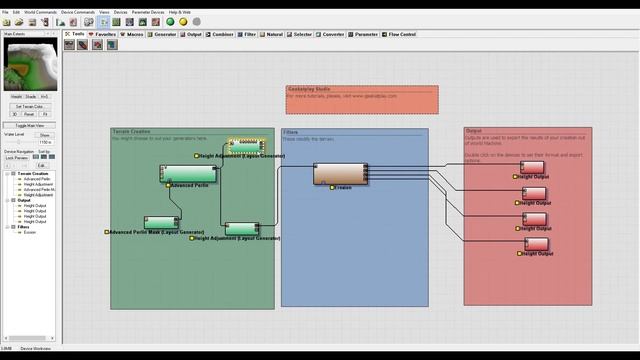Select Erosion in the device tree
Screen dimensions: 640x360
30,232
